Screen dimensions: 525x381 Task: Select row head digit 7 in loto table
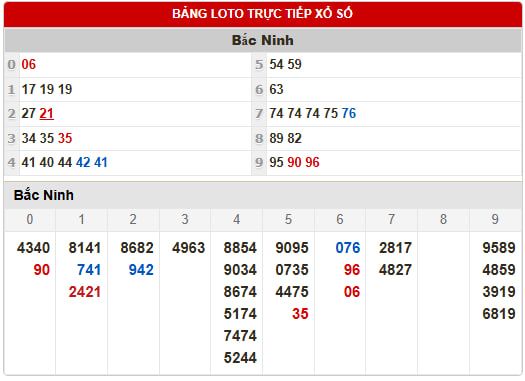pos(259,113)
